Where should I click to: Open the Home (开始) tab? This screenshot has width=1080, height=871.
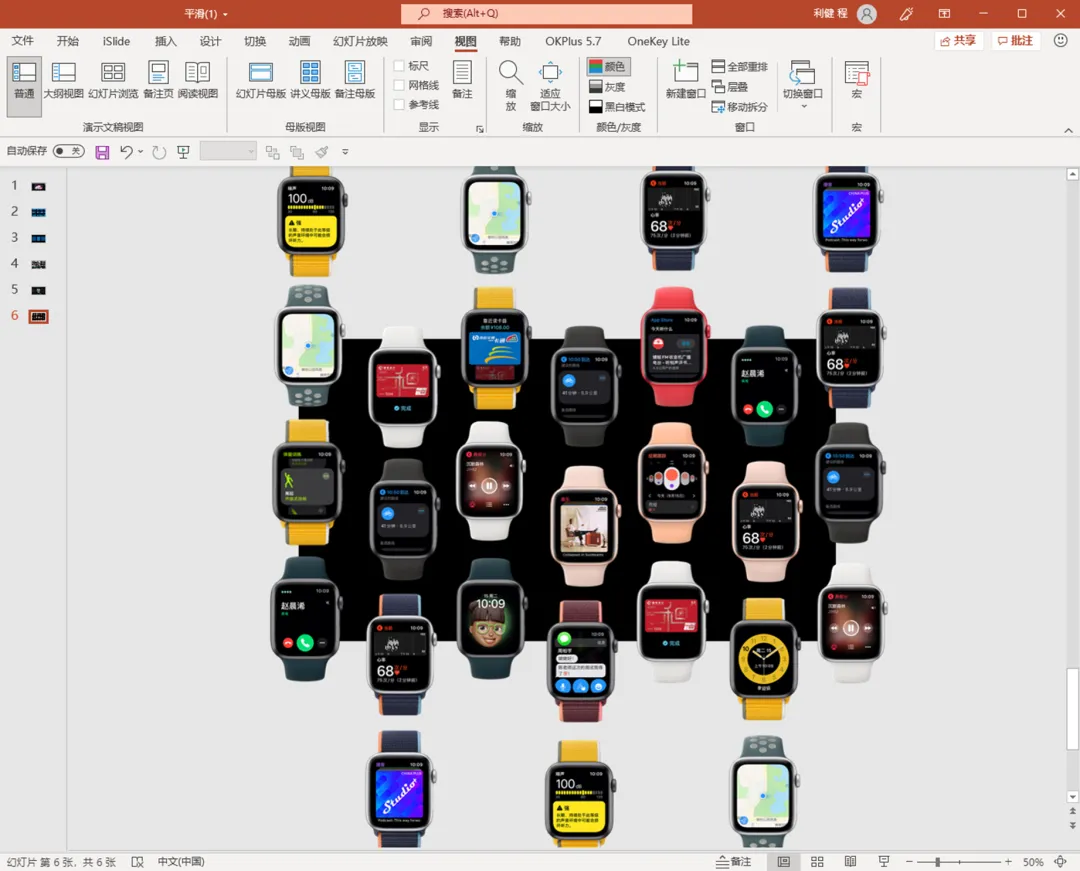(68, 41)
